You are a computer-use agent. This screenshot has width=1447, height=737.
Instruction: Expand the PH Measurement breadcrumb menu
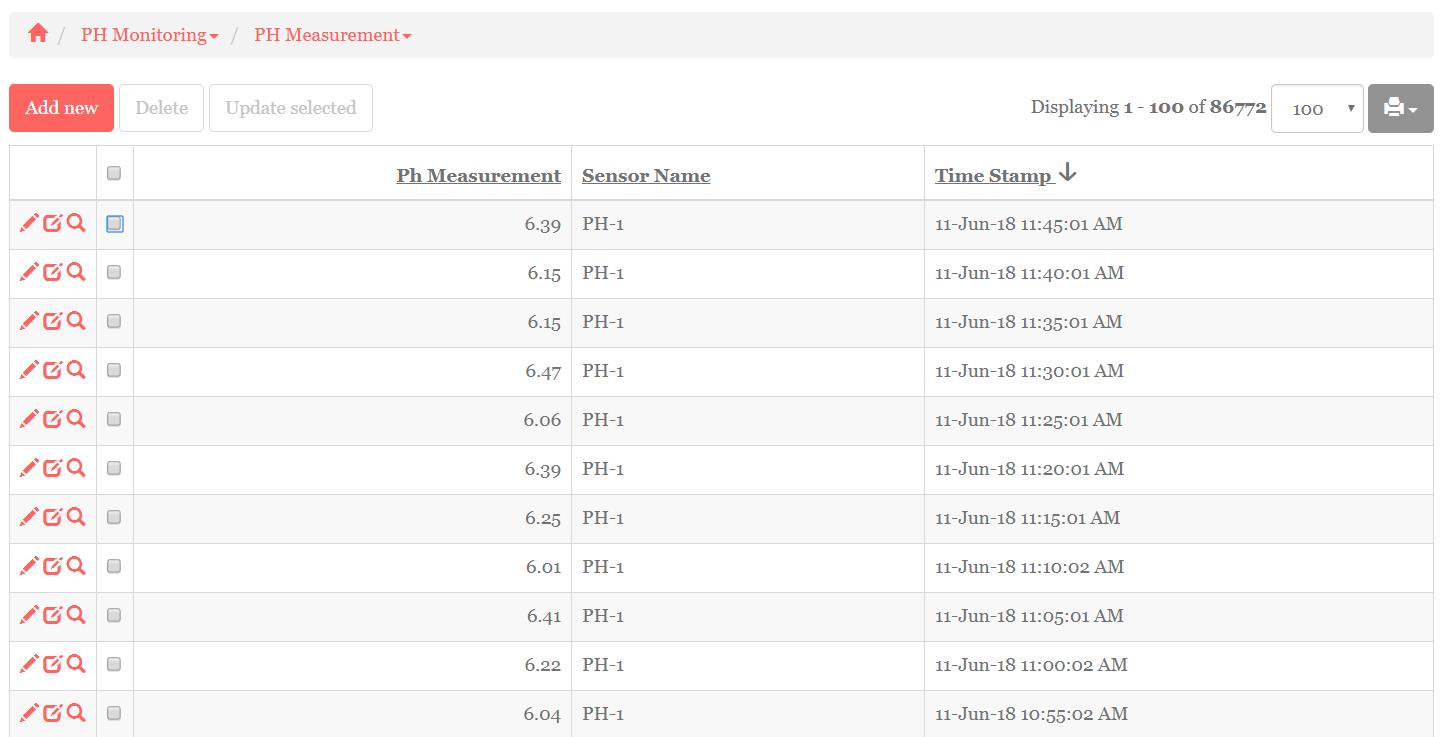click(332, 35)
